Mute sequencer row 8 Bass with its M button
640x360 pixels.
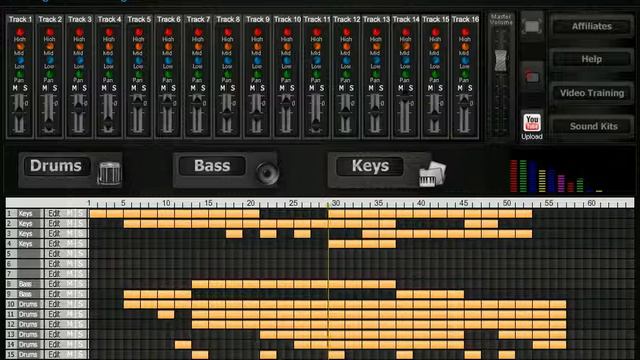pos(70,284)
